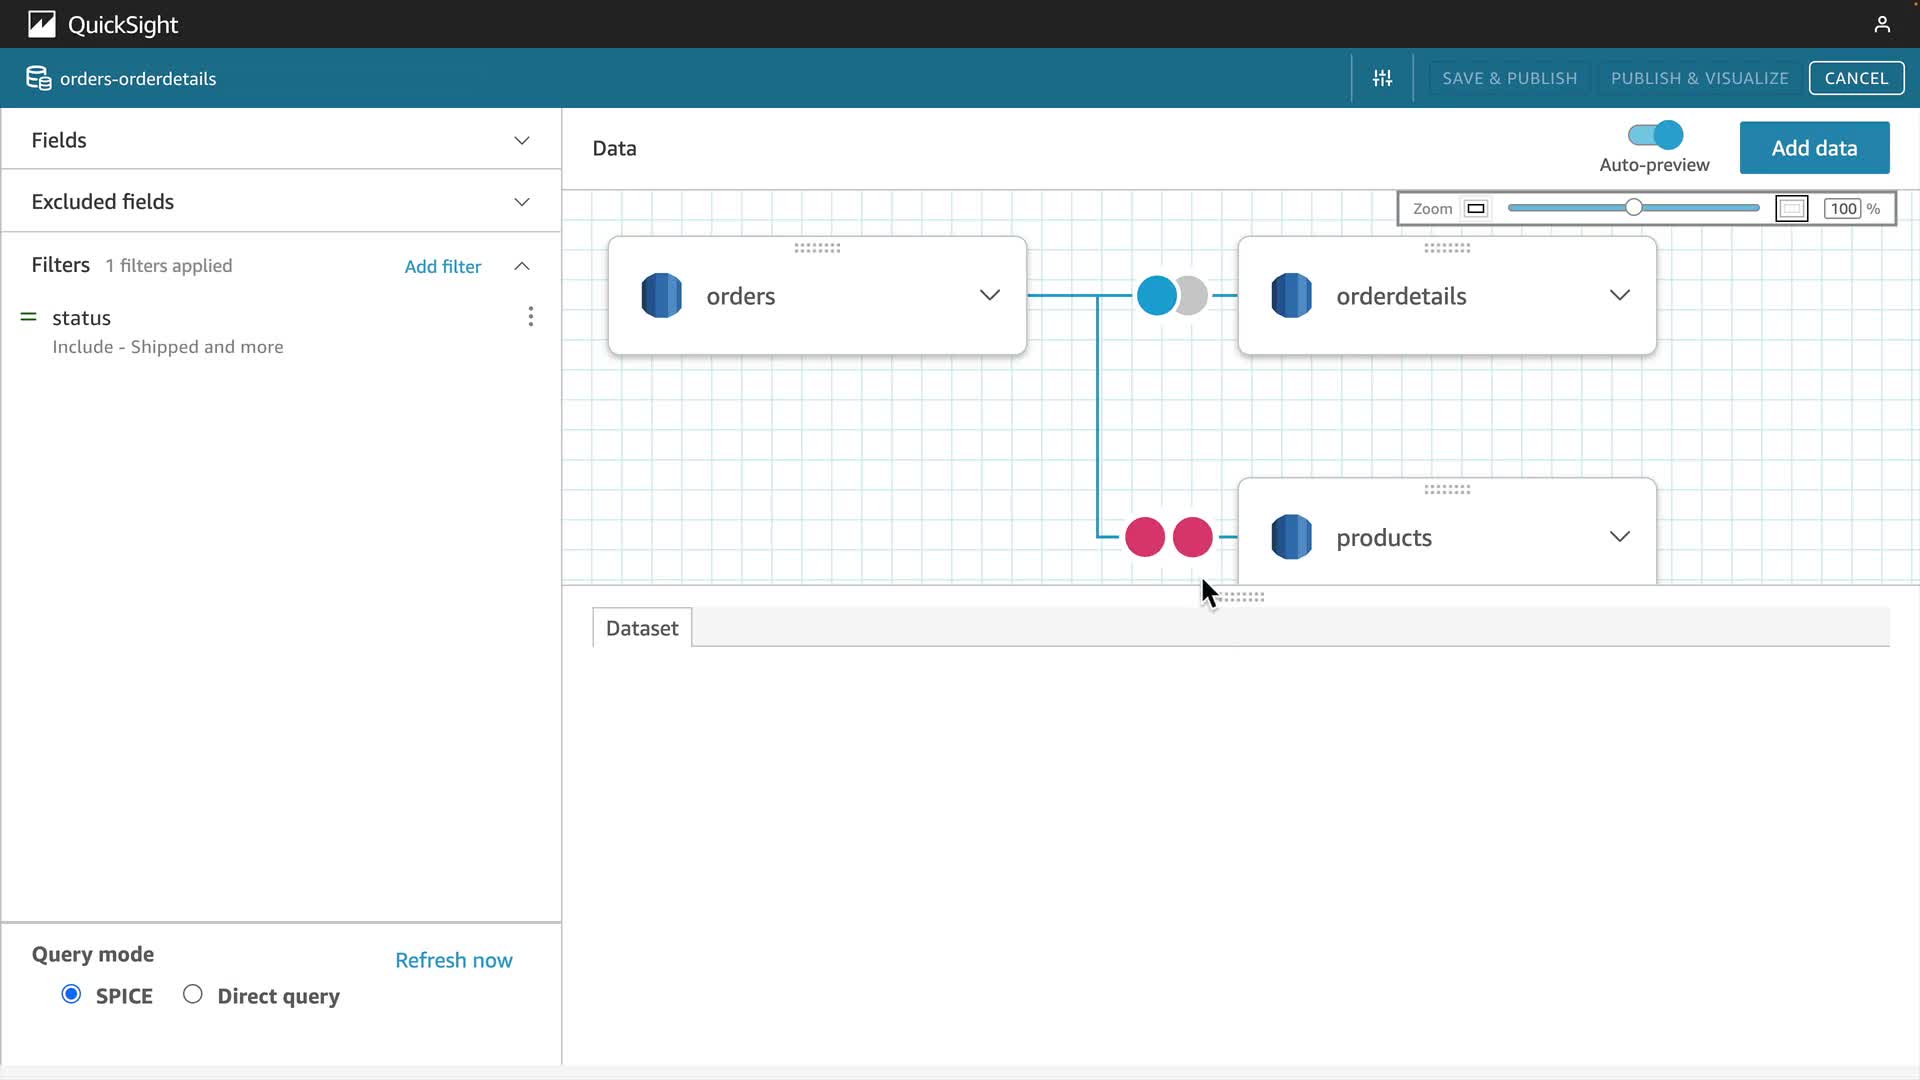Open the user account icon

(1882, 24)
